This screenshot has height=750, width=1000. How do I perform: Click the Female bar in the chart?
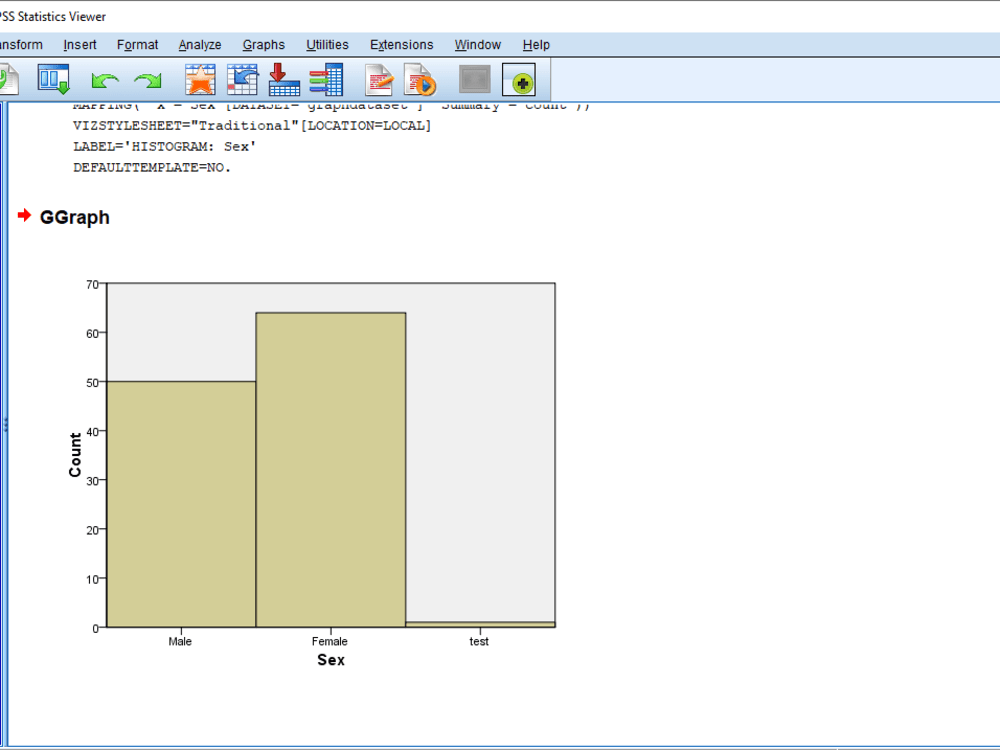point(330,470)
